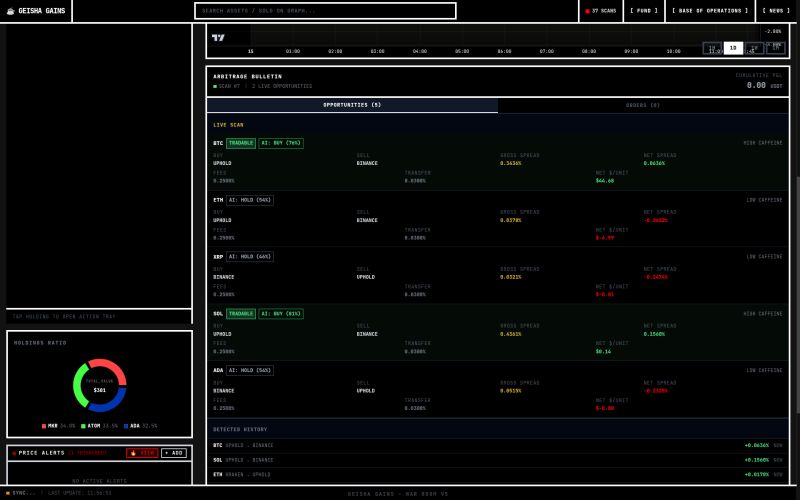Click the XRP ticker in the live scan
Viewport: 800px width, 500px height.
(218, 257)
